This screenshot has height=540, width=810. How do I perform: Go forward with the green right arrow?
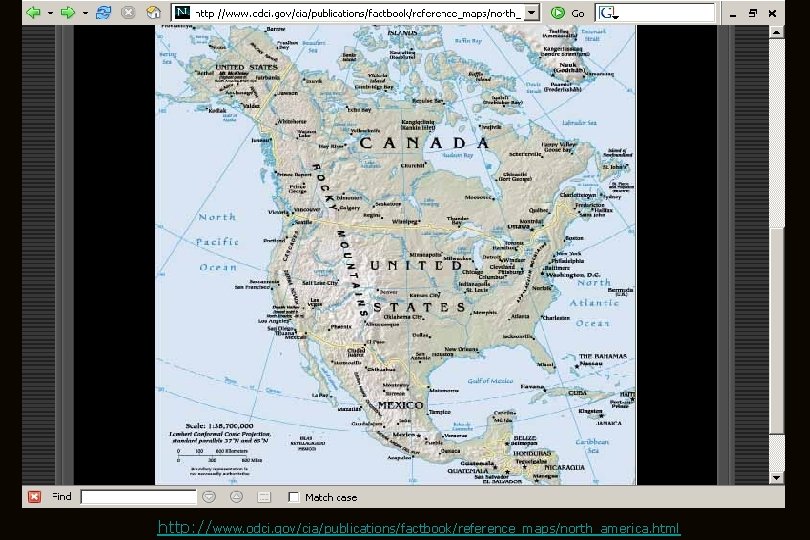[68, 12]
